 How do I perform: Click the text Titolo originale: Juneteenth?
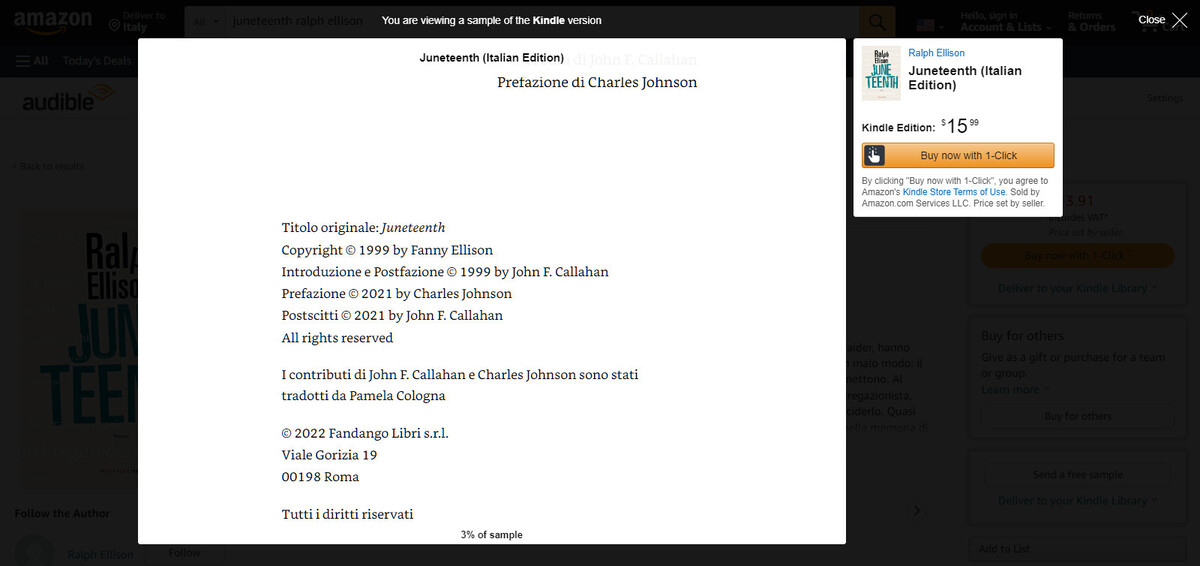[364, 228]
